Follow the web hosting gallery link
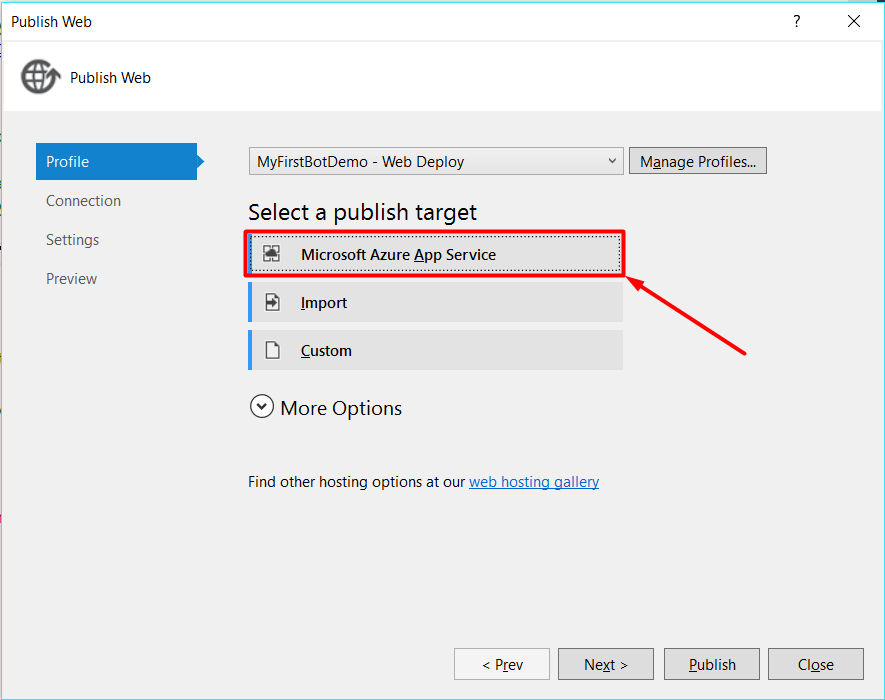 click(x=534, y=482)
